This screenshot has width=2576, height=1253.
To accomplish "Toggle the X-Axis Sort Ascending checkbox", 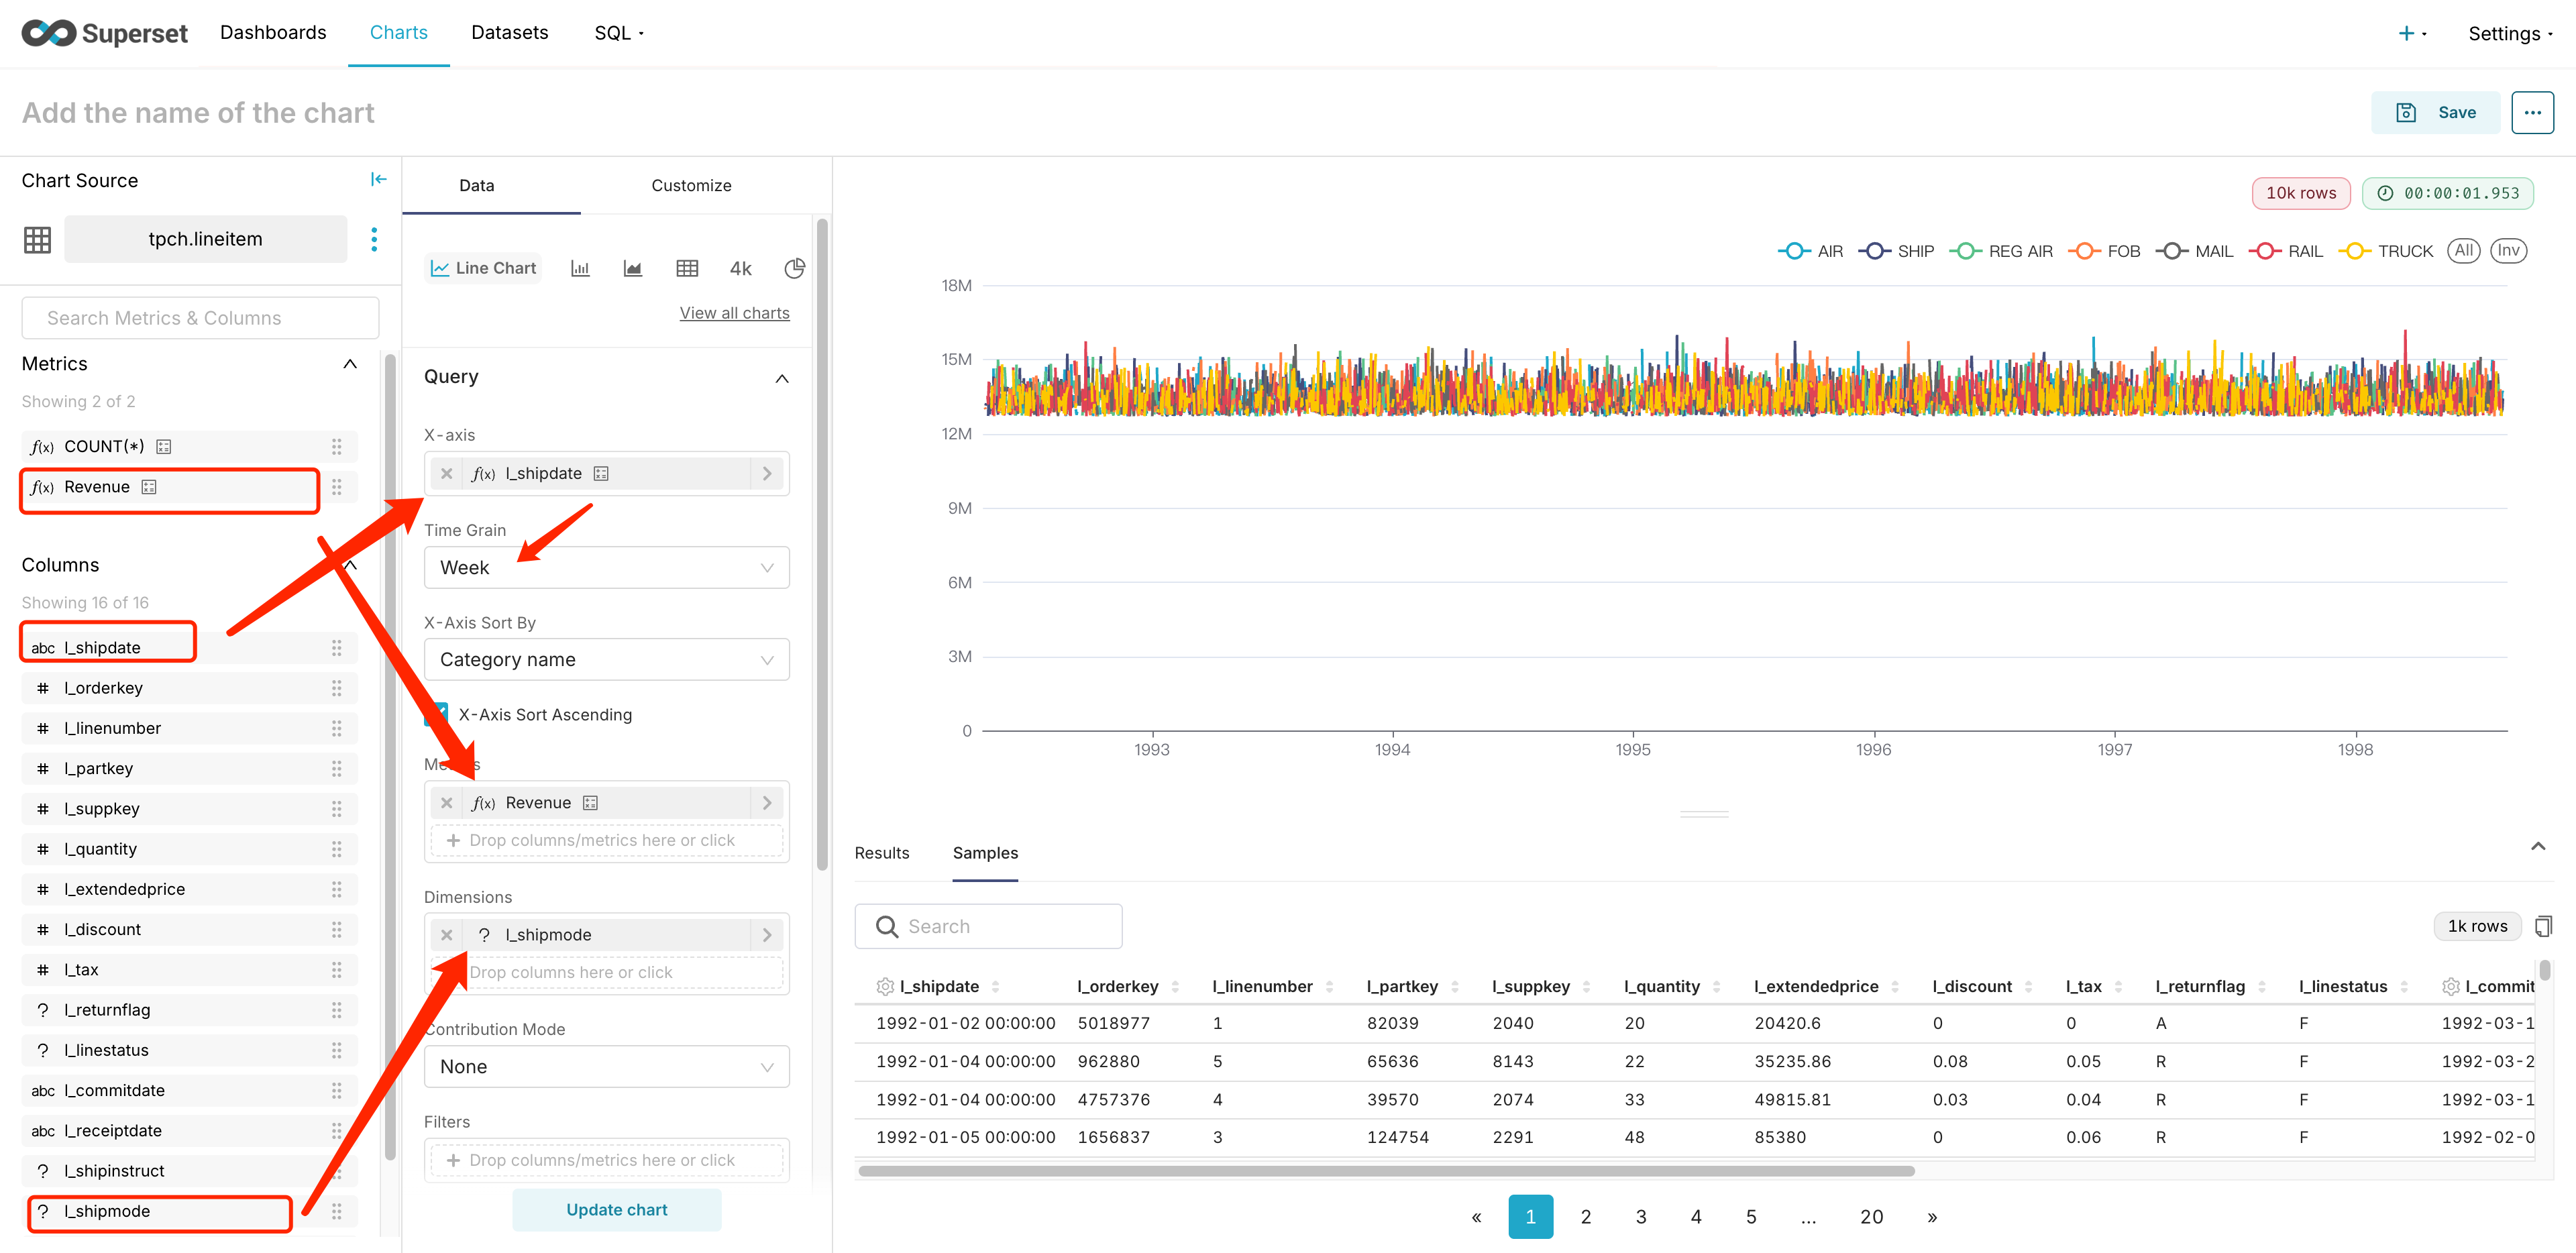I will (437, 715).
